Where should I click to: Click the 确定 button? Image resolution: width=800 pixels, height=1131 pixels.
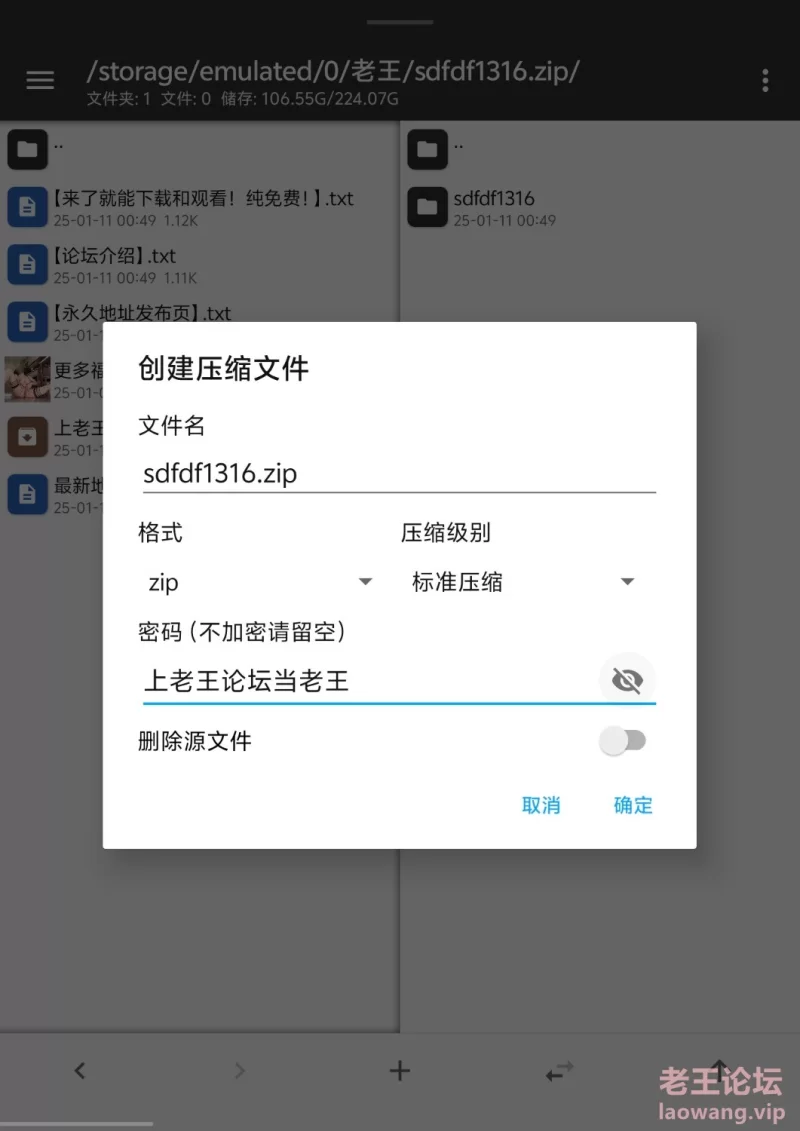click(x=633, y=805)
